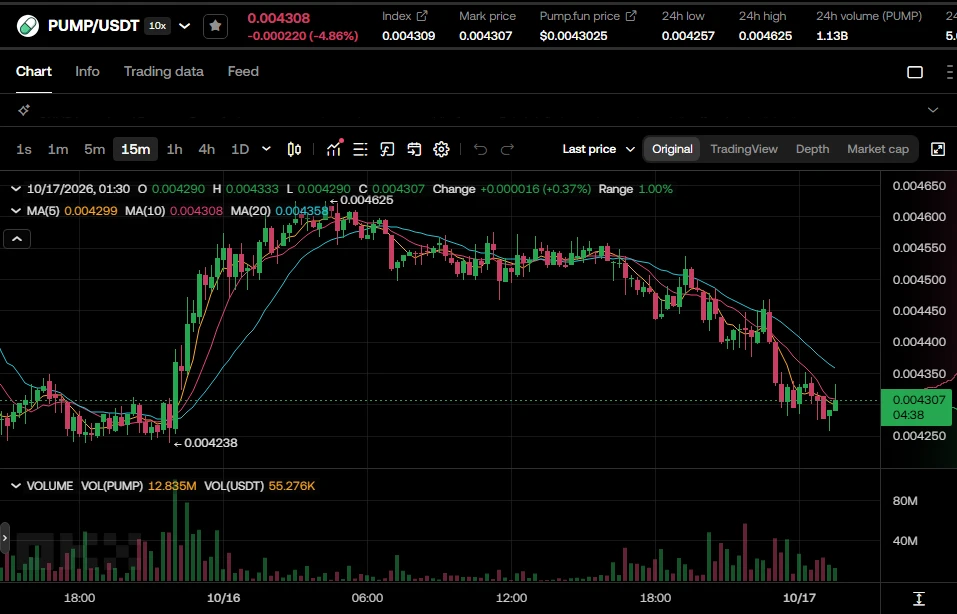Collapse the MA indicator legend row
957x614 pixels.
[x=16, y=211]
